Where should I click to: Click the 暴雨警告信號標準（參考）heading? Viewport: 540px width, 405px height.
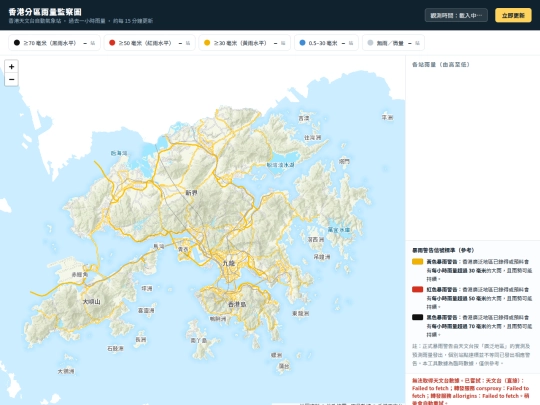pyautogui.click(x=443, y=250)
